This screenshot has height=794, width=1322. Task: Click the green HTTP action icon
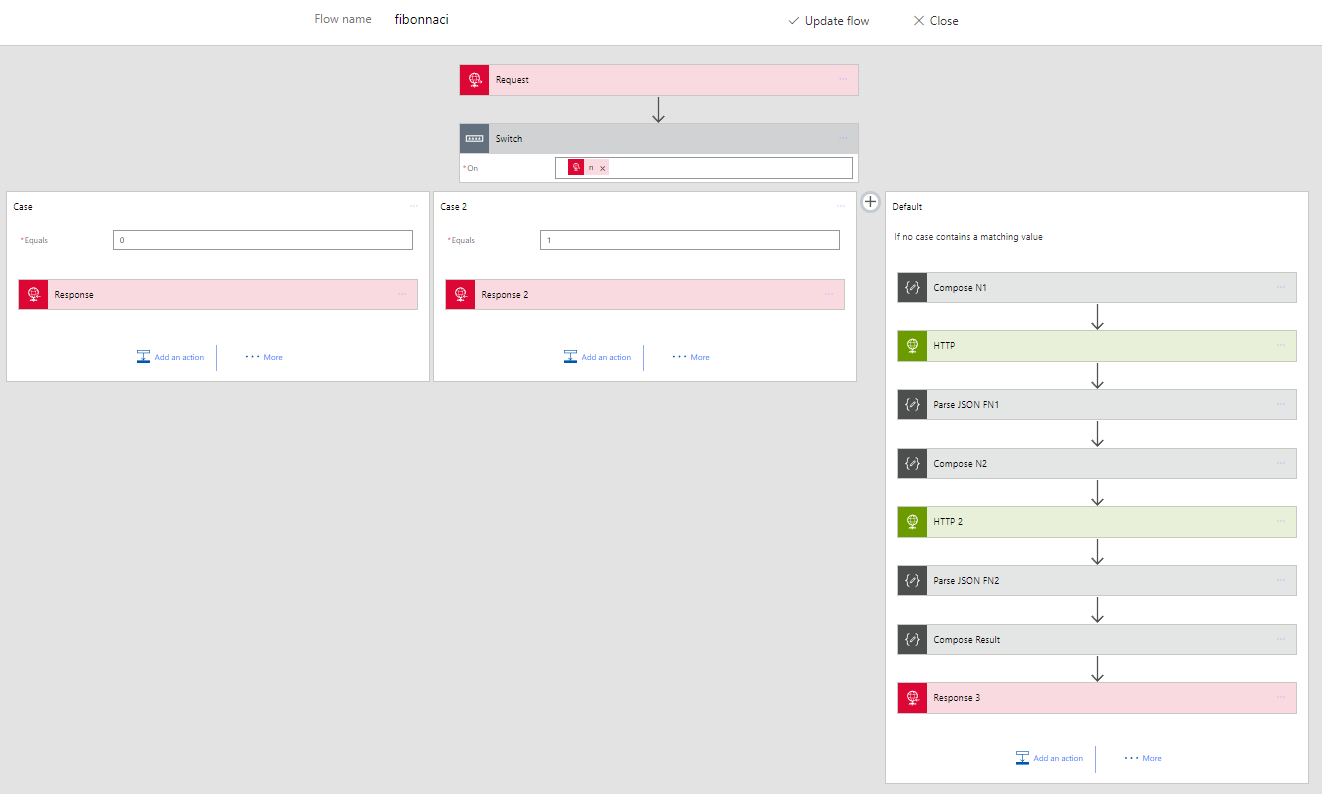[912, 346]
